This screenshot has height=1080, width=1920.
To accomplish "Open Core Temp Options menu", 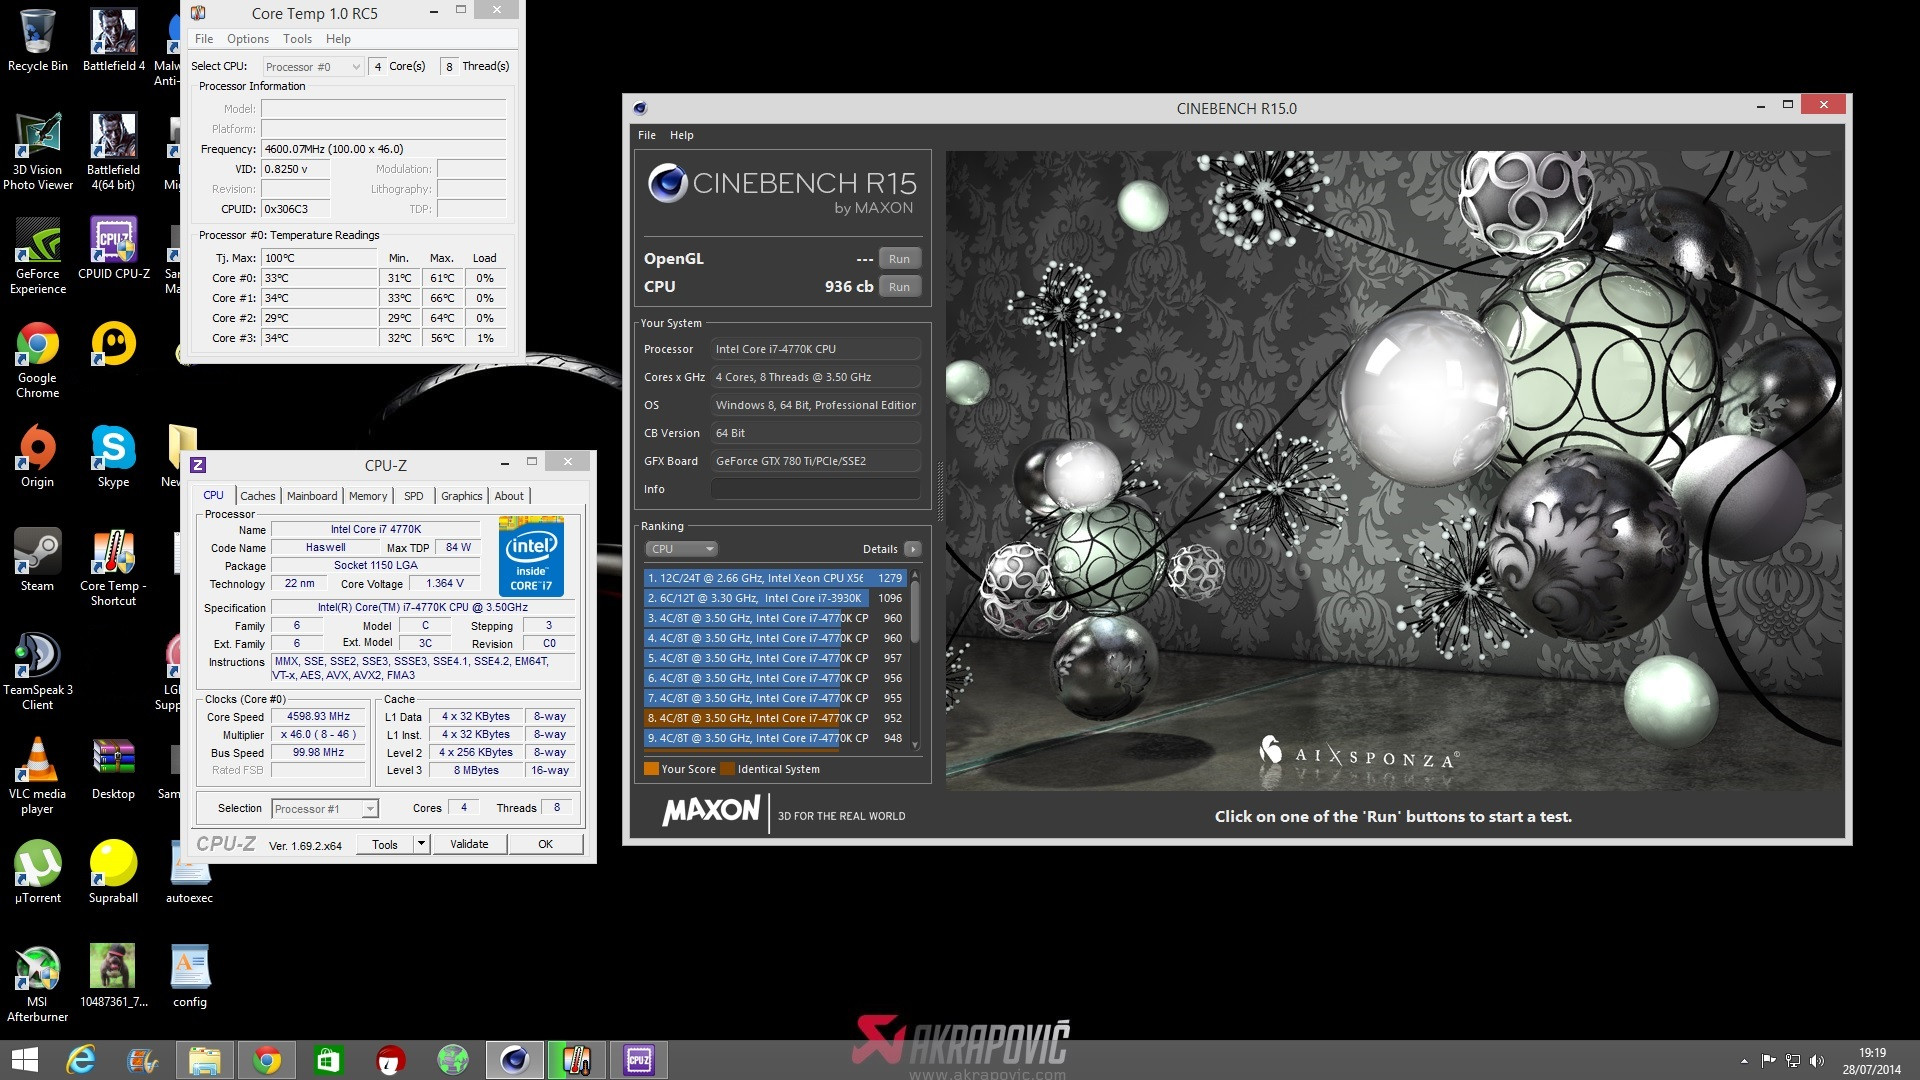I will click(x=247, y=39).
